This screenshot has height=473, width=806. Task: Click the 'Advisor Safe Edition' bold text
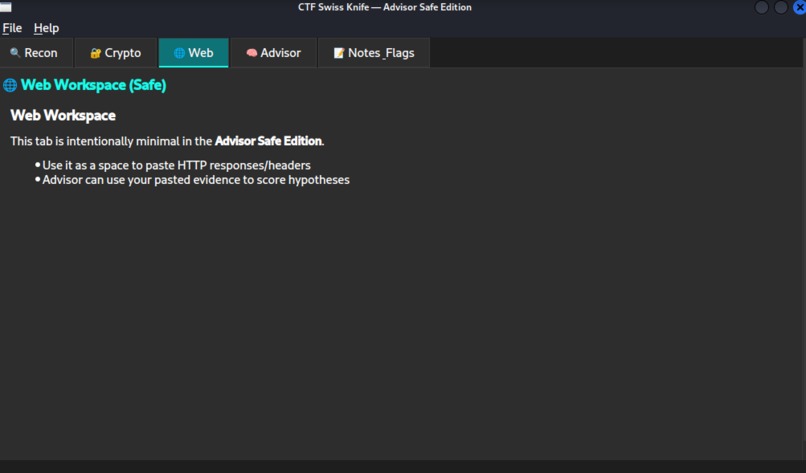click(268, 141)
